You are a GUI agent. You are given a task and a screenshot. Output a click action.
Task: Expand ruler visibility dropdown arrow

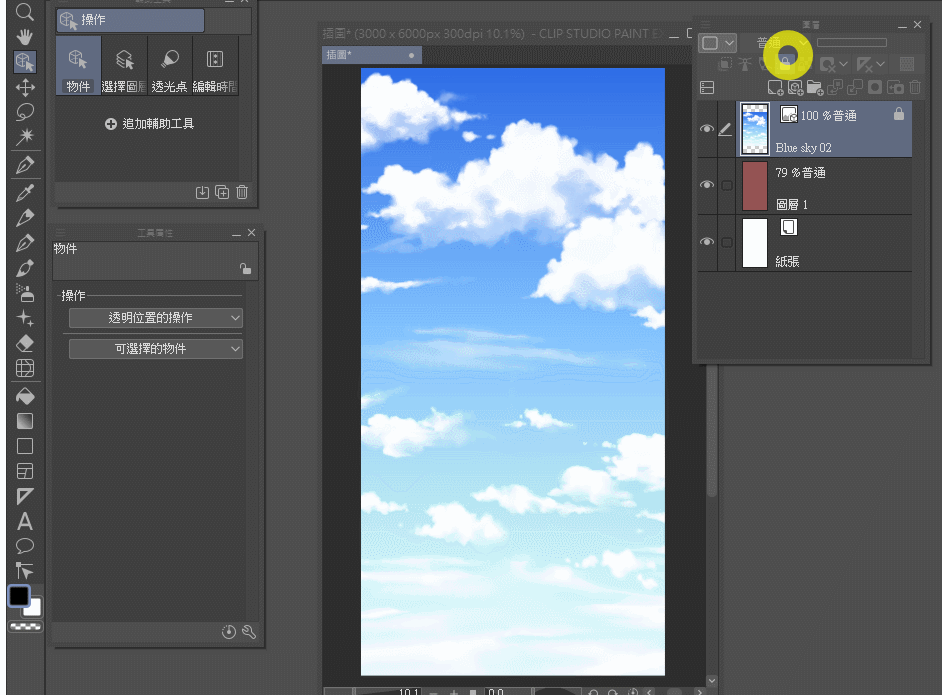tap(880, 64)
